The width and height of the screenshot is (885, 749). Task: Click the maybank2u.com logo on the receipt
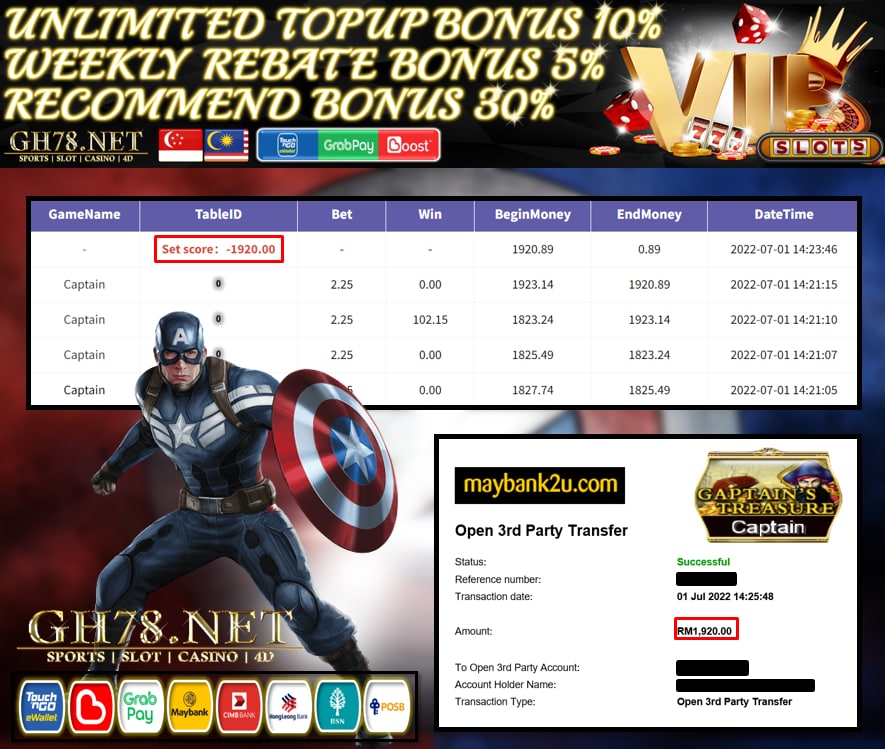coord(540,485)
